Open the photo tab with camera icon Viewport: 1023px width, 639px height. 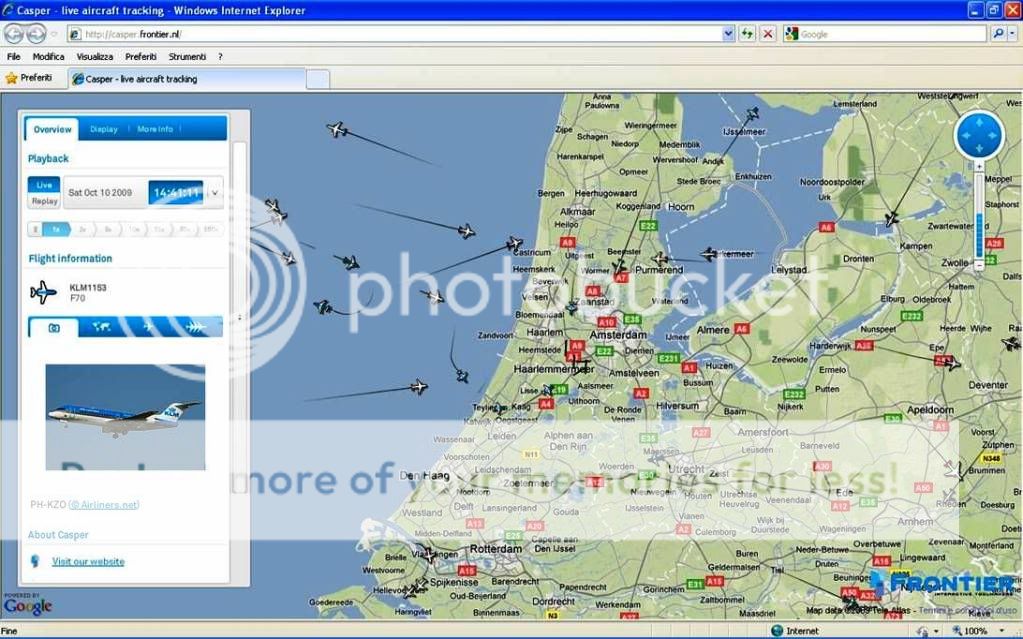tap(53, 327)
